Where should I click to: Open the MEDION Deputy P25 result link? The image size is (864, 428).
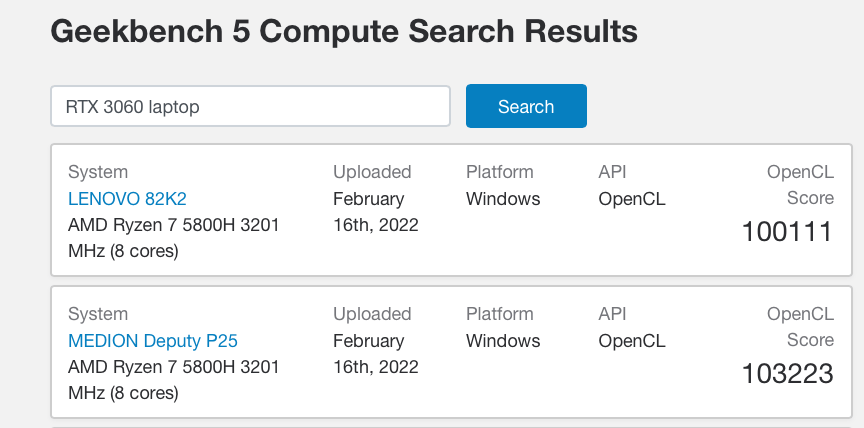coord(153,341)
